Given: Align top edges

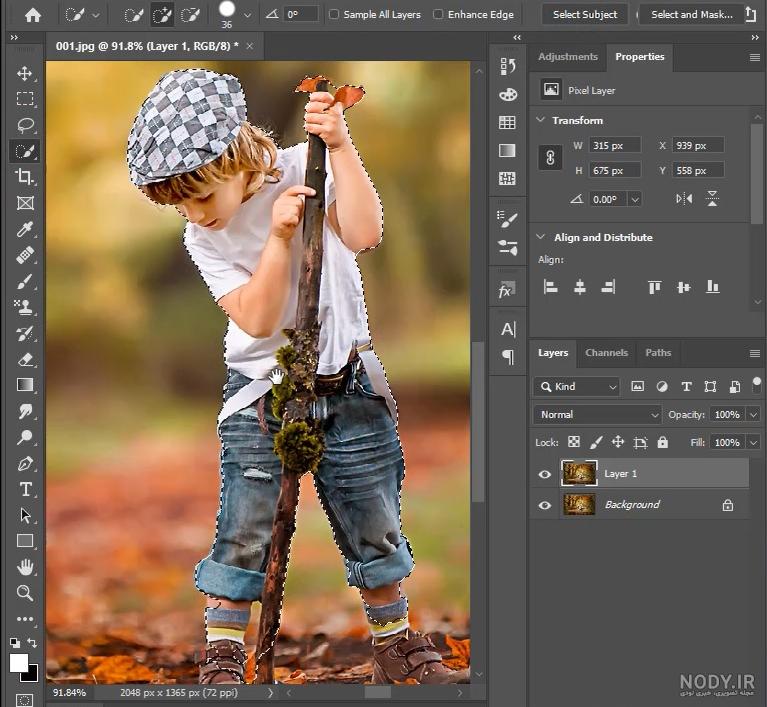Looking at the screenshot, I should (654, 287).
